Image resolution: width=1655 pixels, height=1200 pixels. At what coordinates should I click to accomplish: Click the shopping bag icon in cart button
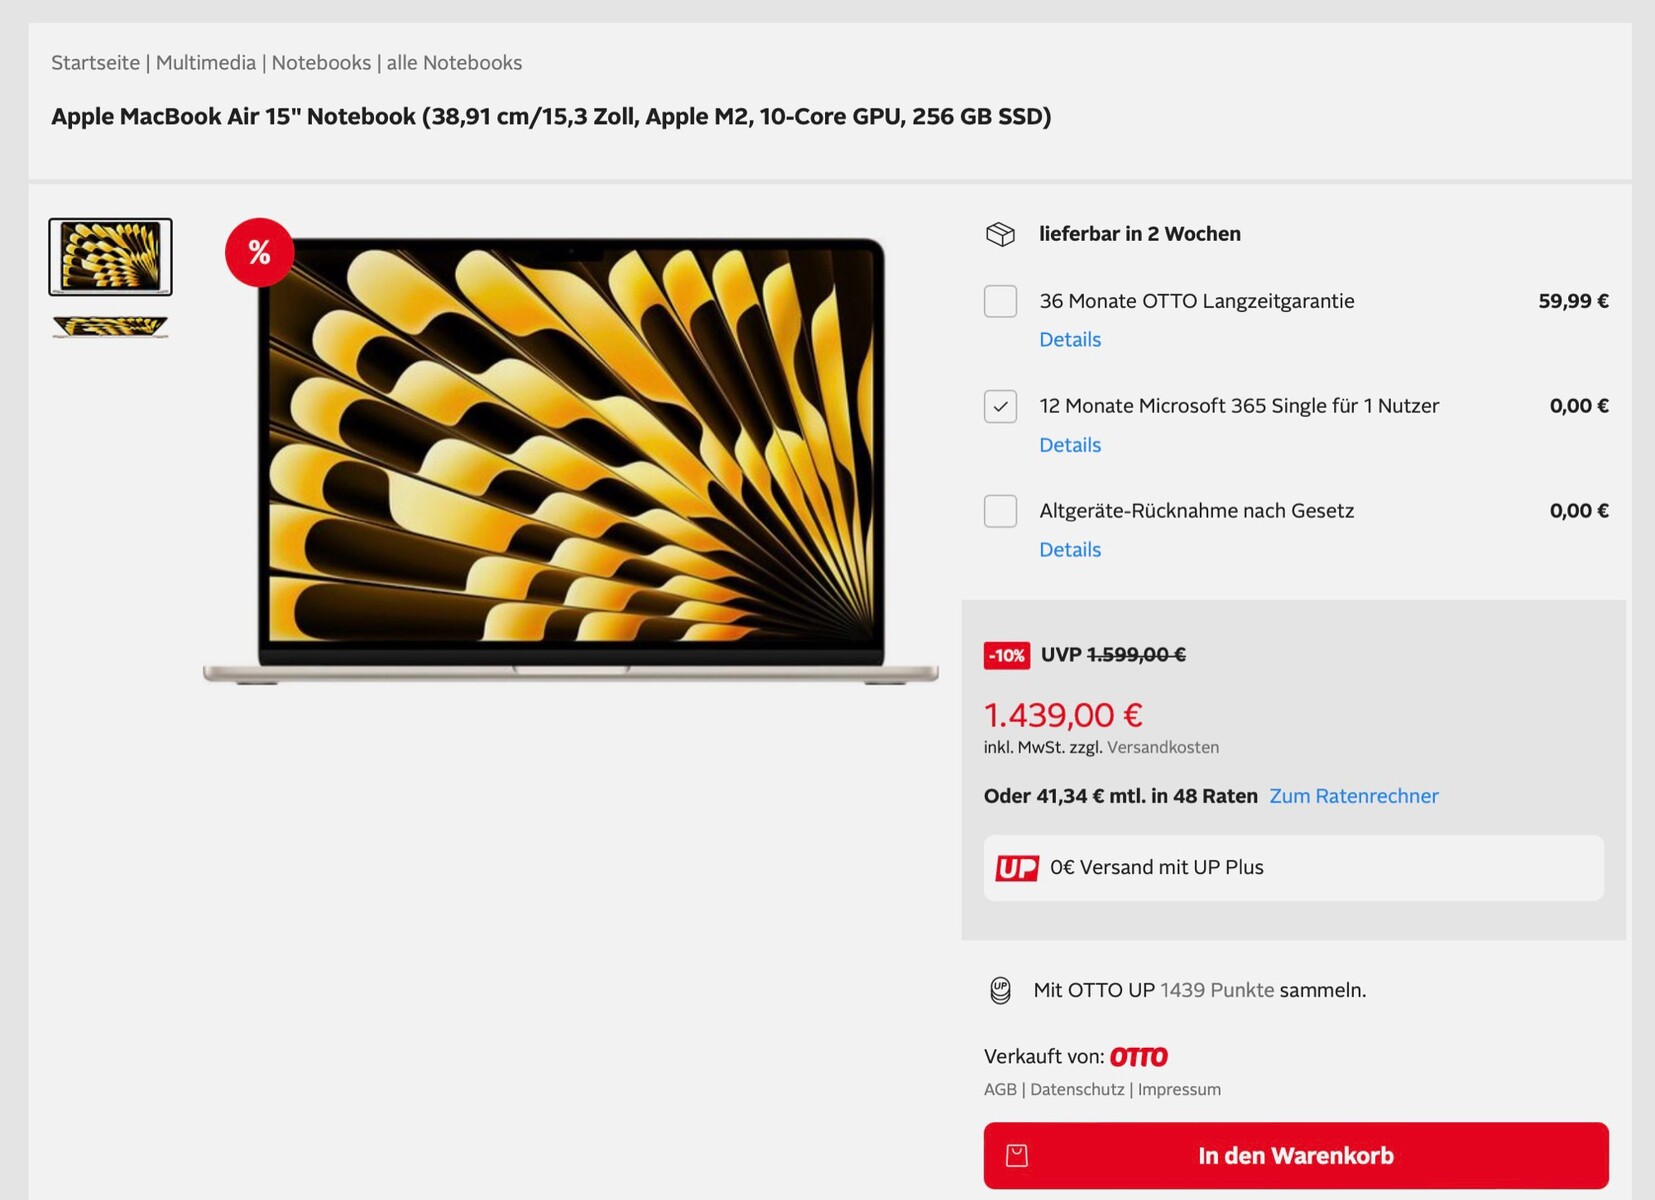(1017, 1156)
